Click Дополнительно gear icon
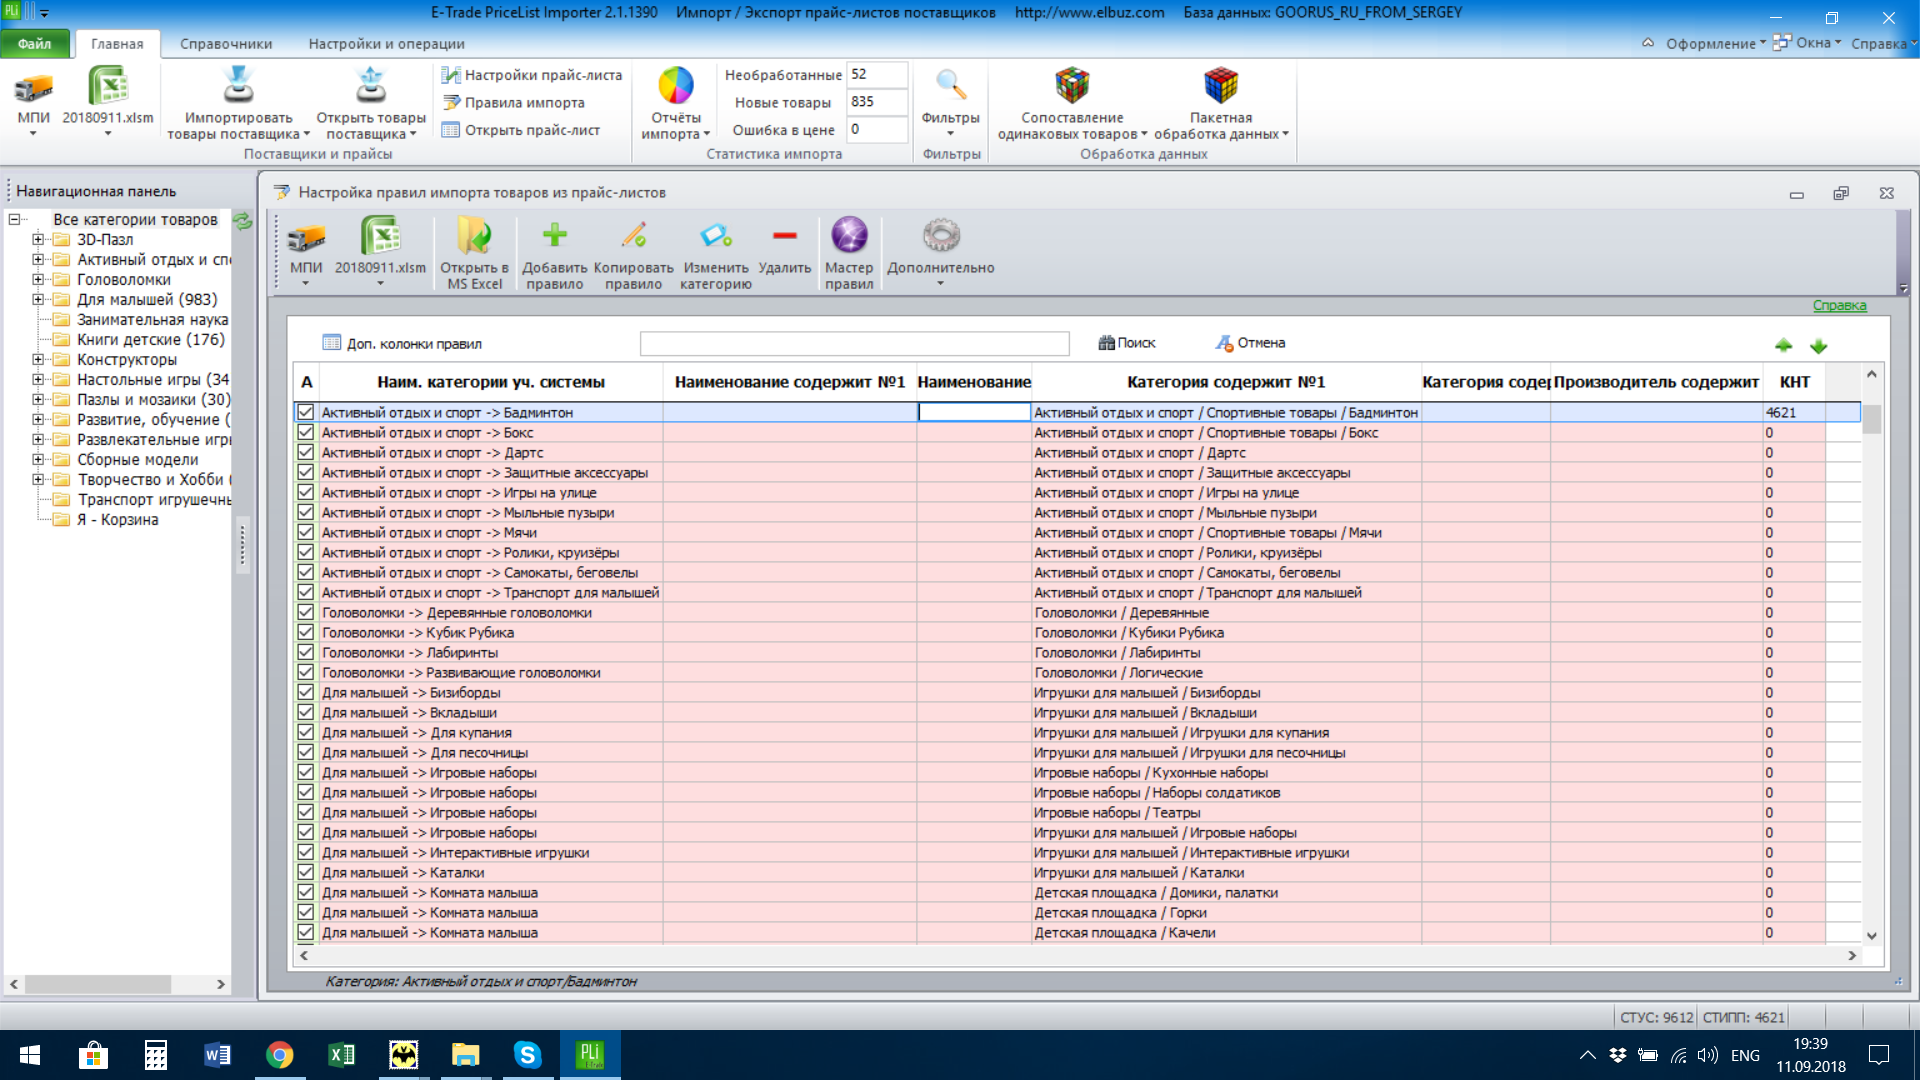1920x1080 pixels. [x=941, y=235]
